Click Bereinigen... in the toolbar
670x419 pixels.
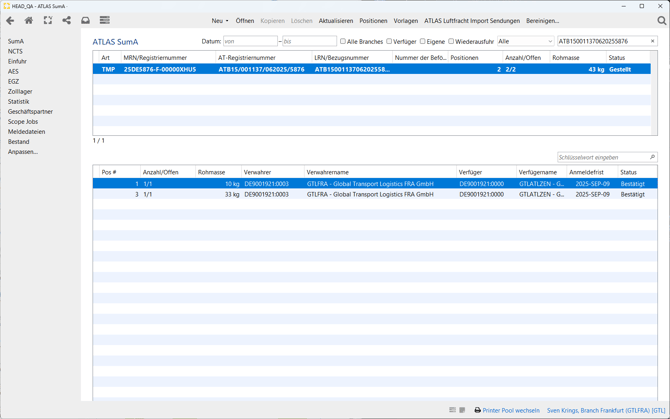[x=542, y=21]
